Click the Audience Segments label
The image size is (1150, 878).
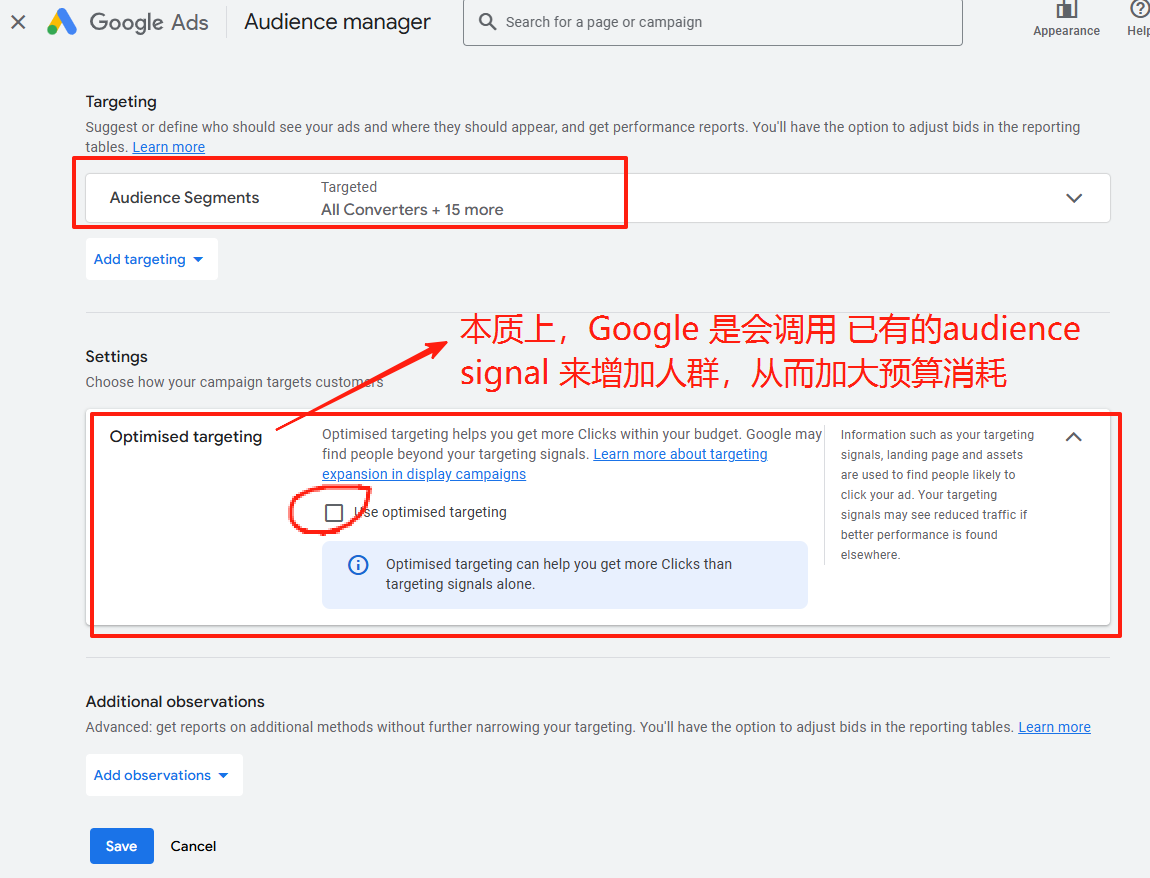pyautogui.click(x=184, y=198)
